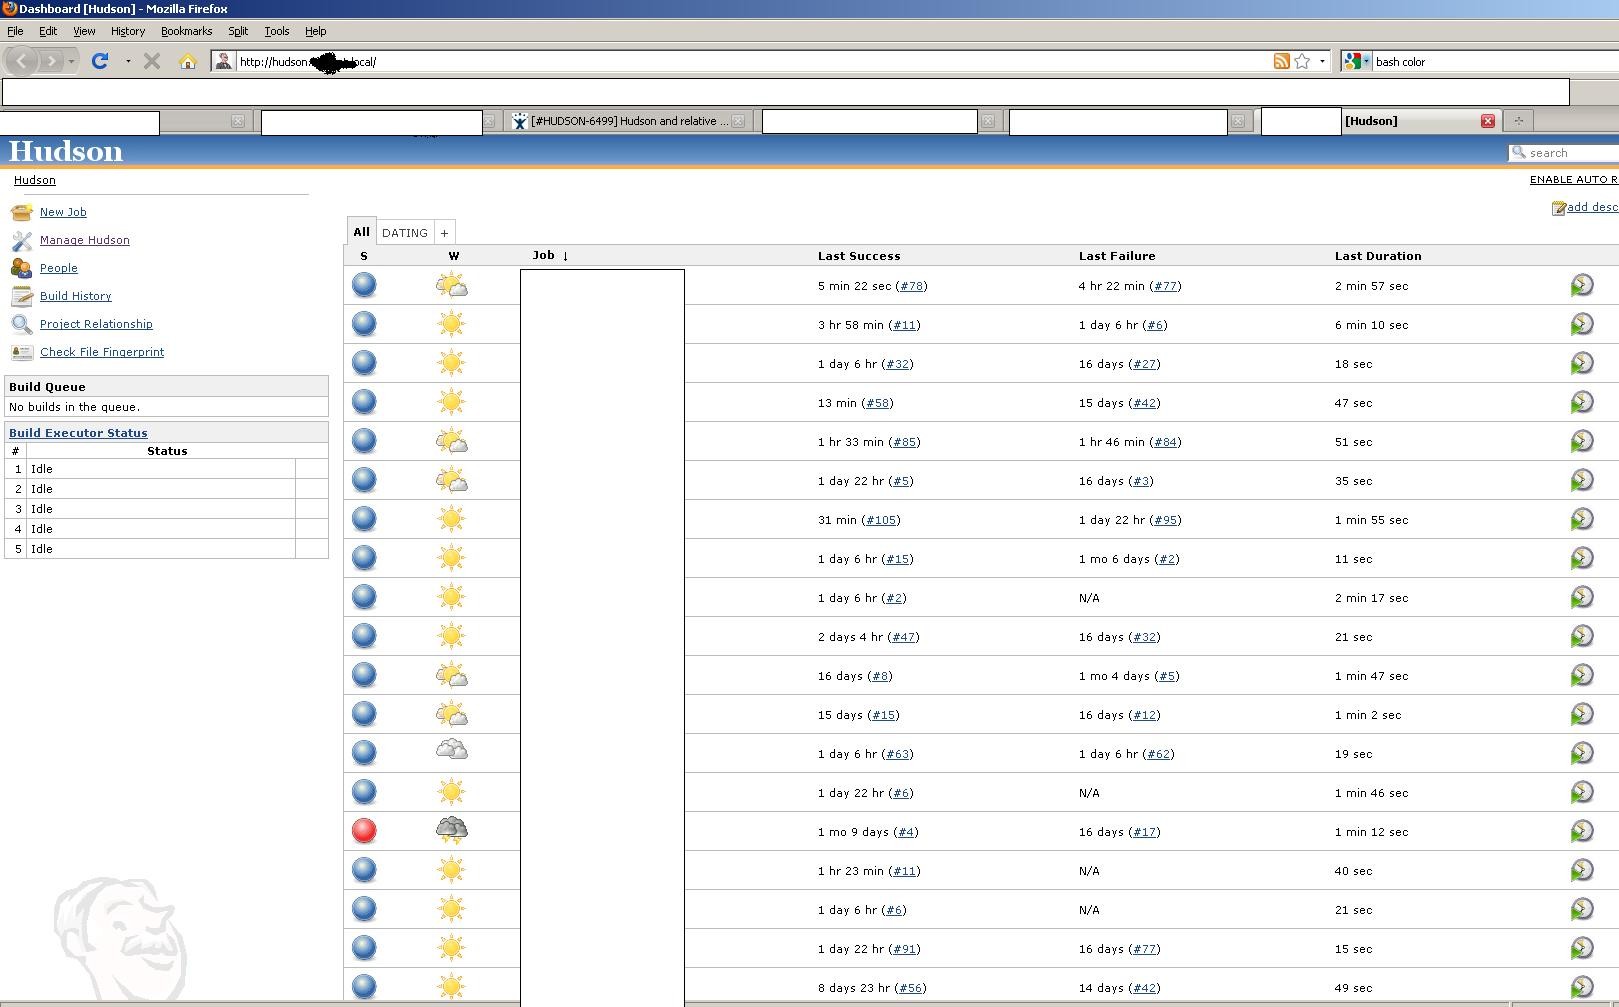
Task: Click the Hudson logo header
Action: pyautogui.click(x=66, y=151)
